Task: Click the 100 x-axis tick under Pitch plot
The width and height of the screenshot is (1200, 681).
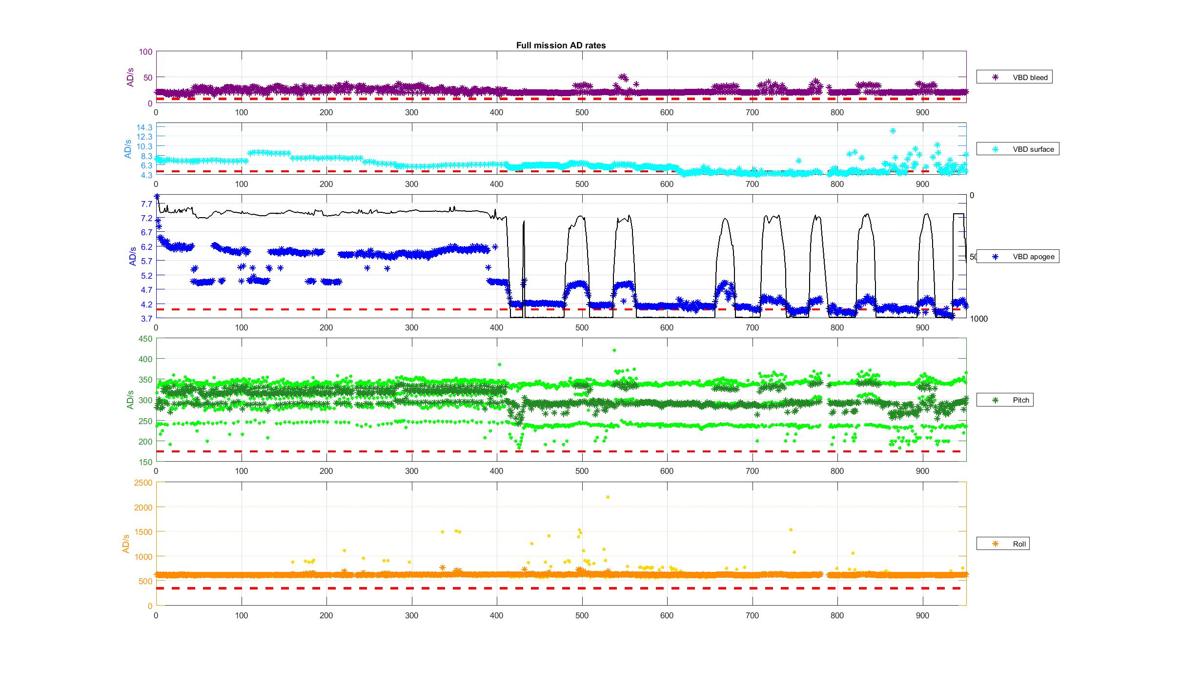Action: pyautogui.click(x=241, y=470)
